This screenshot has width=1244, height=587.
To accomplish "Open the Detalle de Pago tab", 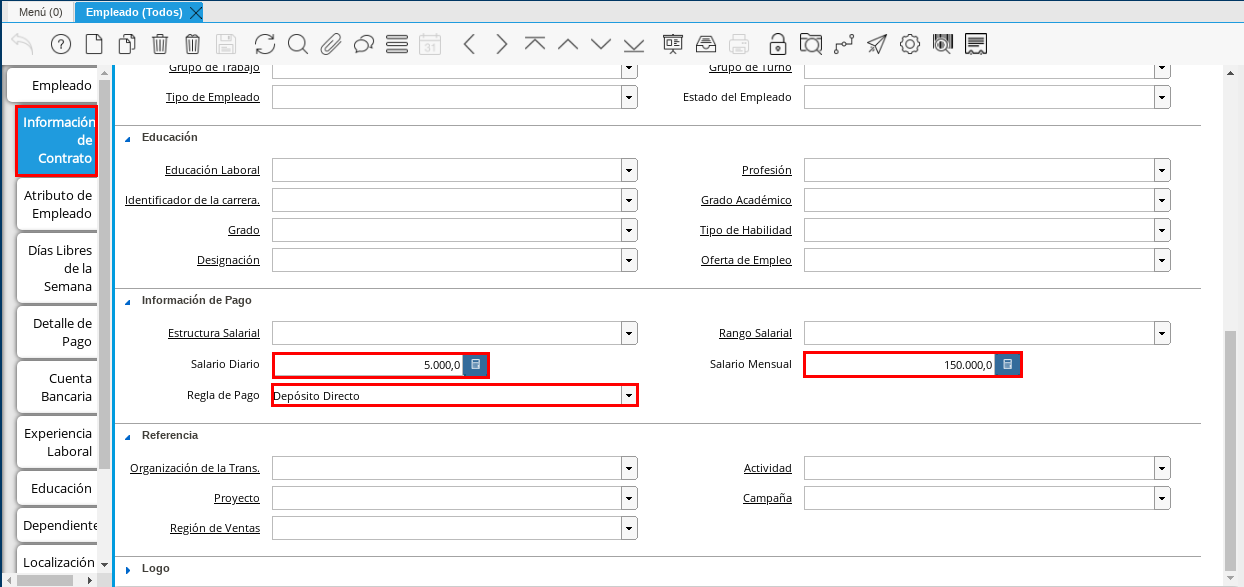I will pyautogui.click(x=57, y=332).
